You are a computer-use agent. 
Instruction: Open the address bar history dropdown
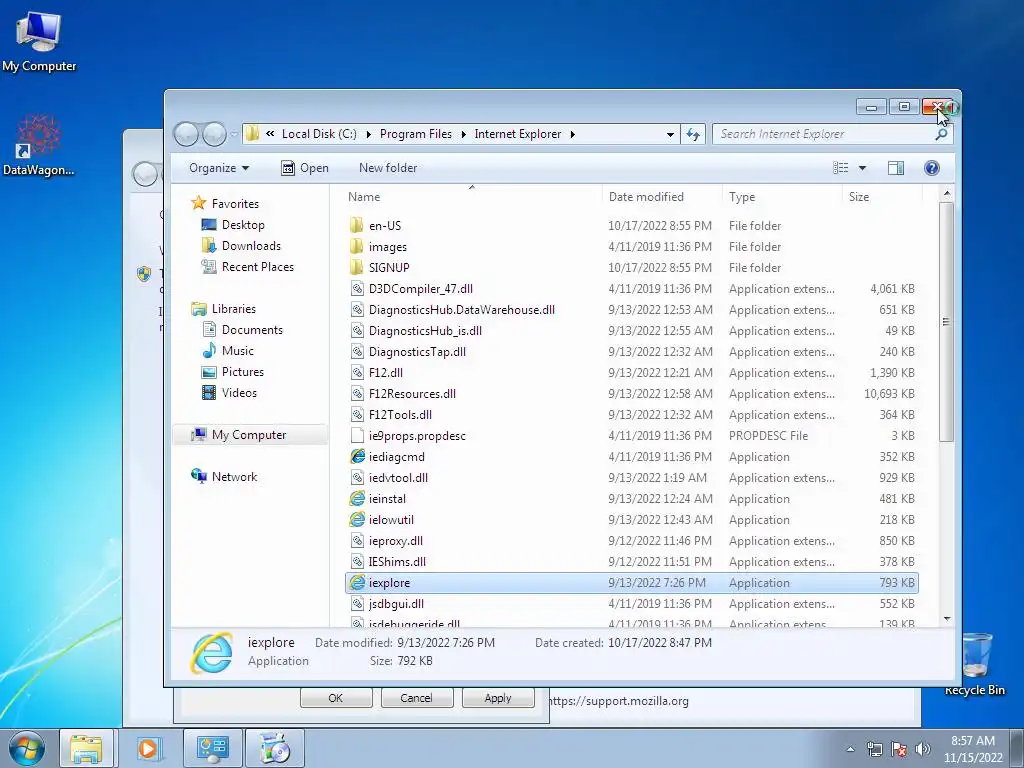point(670,134)
